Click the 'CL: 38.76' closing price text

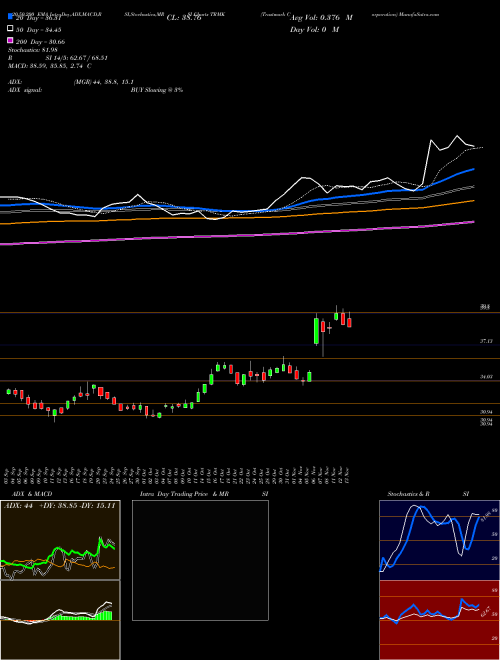[x=184, y=18]
